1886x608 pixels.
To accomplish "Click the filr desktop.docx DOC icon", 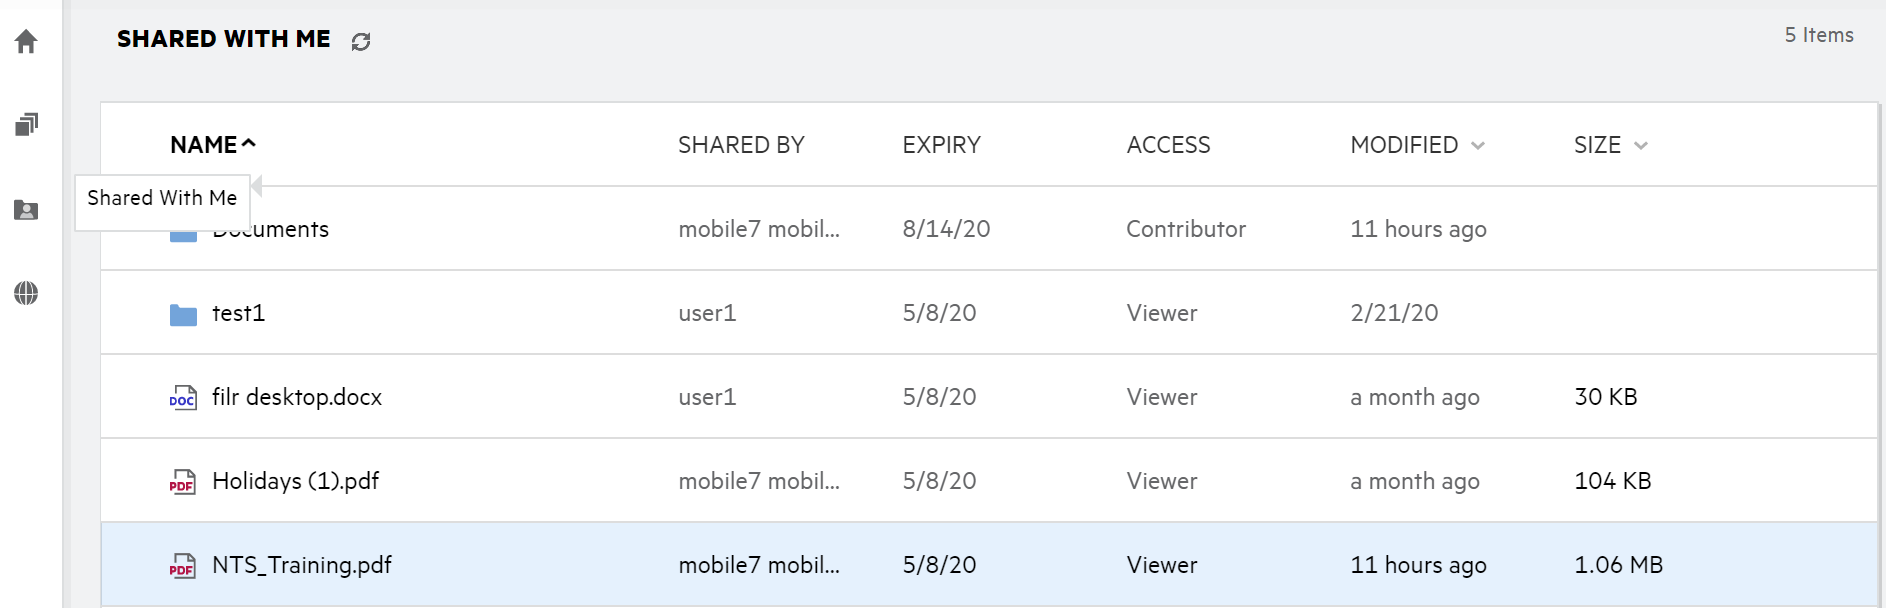I will (x=183, y=398).
